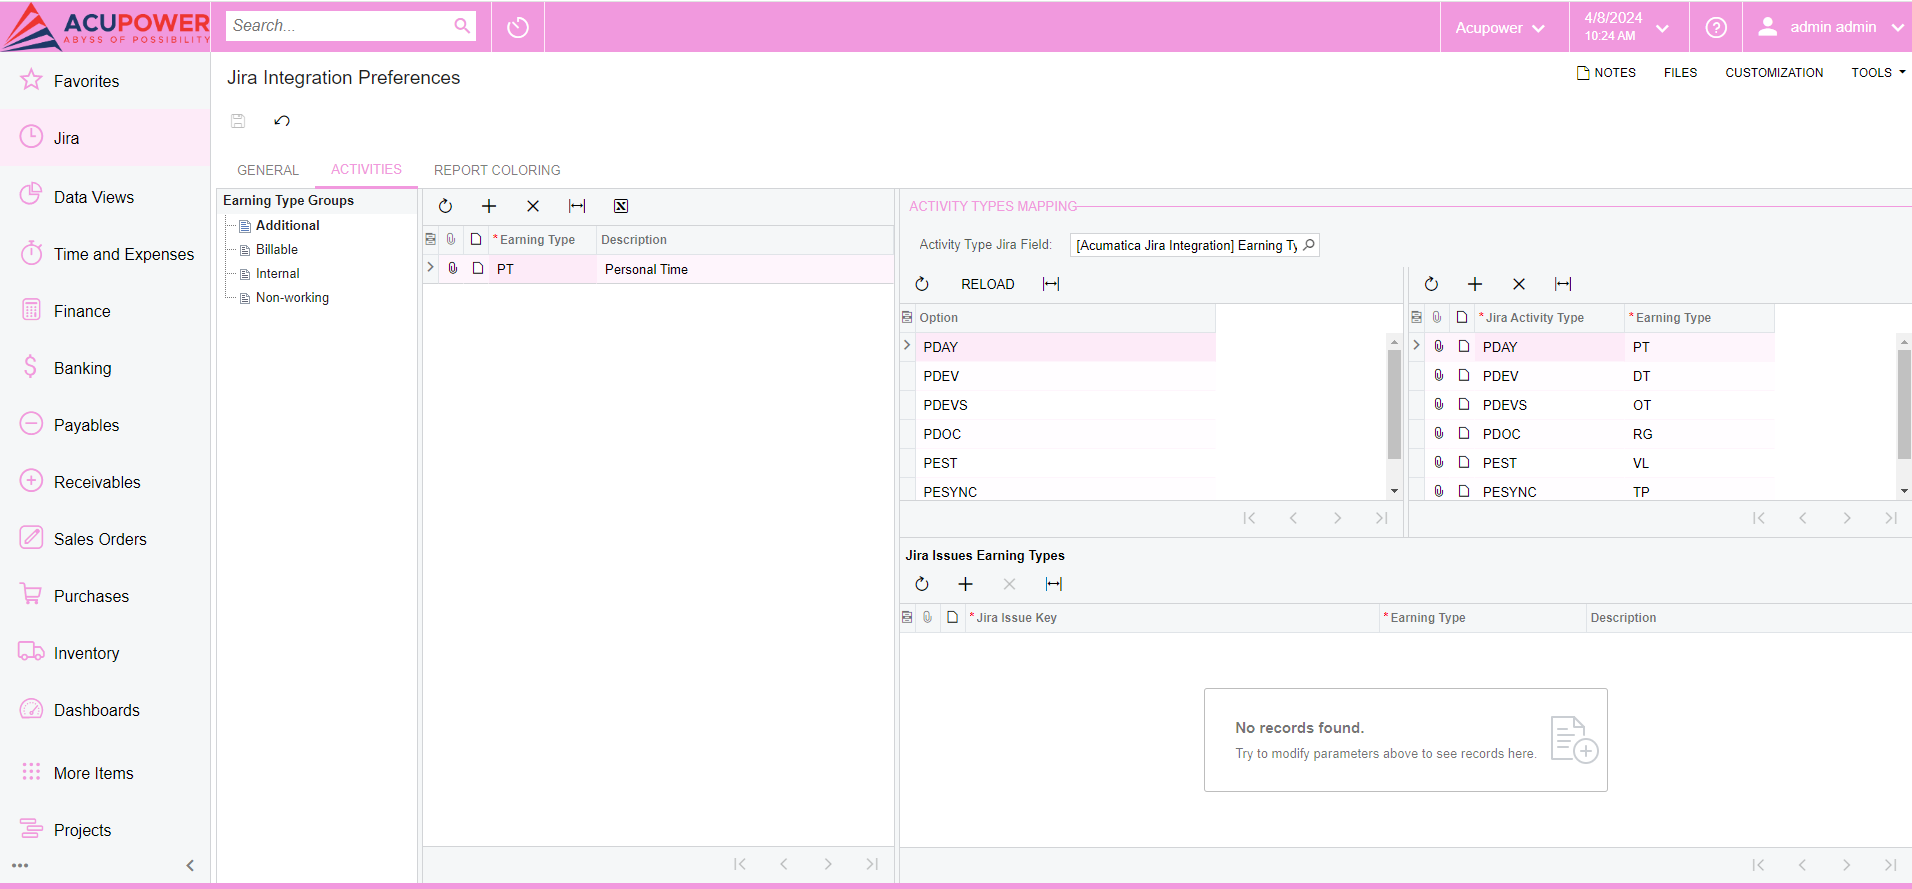Open the Sales Orders workspace
Viewport: 1912px width, 889px height.
pyautogui.click(x=105, y=539)
